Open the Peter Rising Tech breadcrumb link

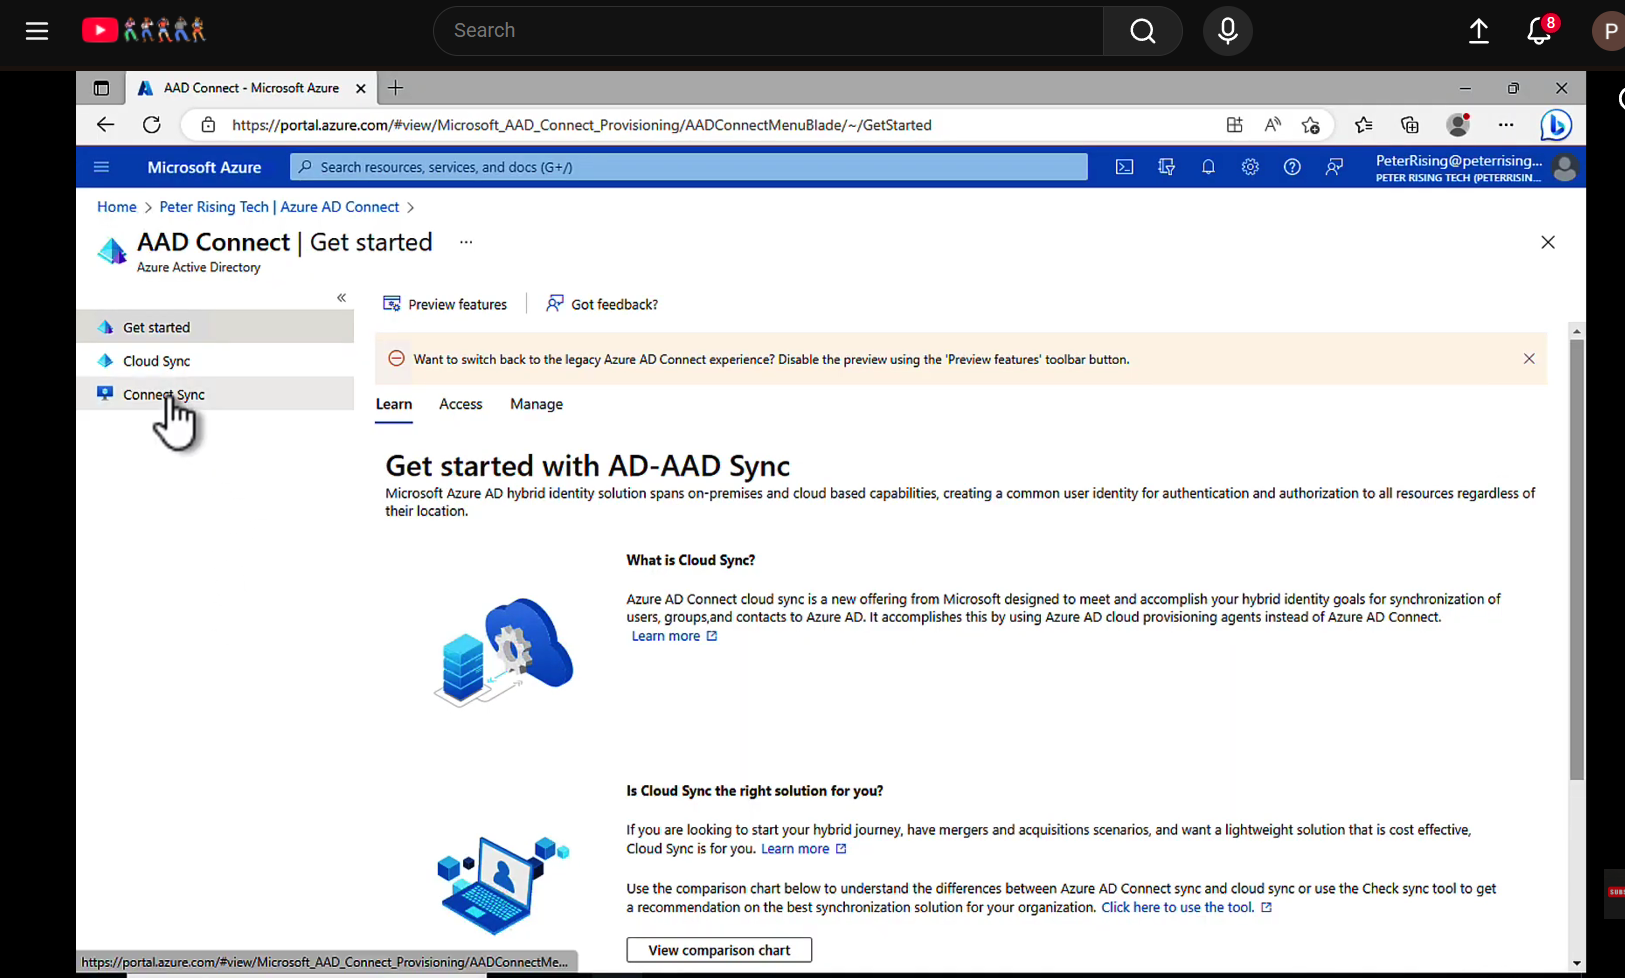tap(279, 207)
